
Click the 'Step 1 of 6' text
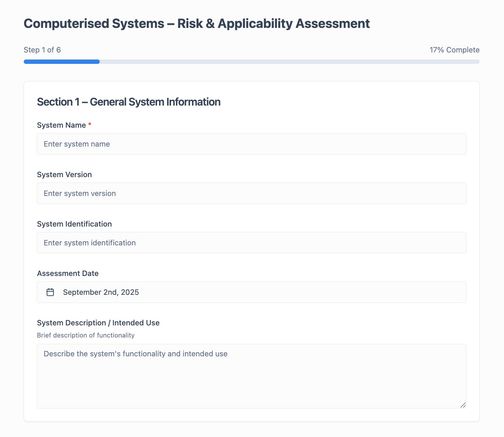(x=42, y=50)
